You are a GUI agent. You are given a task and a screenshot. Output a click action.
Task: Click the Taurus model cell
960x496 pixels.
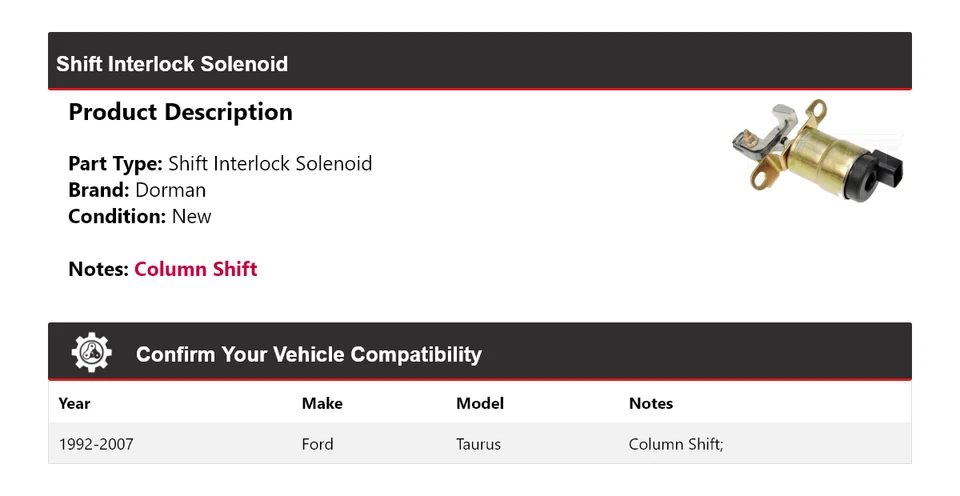coord(479,444)
